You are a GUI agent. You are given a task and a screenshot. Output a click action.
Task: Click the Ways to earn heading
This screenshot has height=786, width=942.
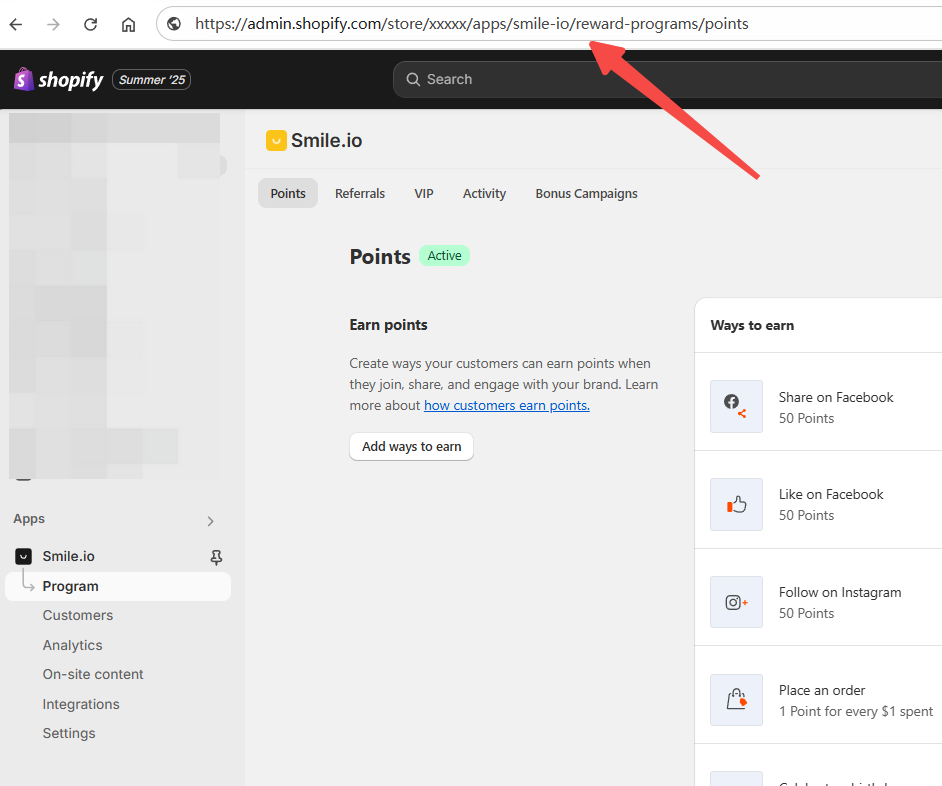tap(752, 325)
